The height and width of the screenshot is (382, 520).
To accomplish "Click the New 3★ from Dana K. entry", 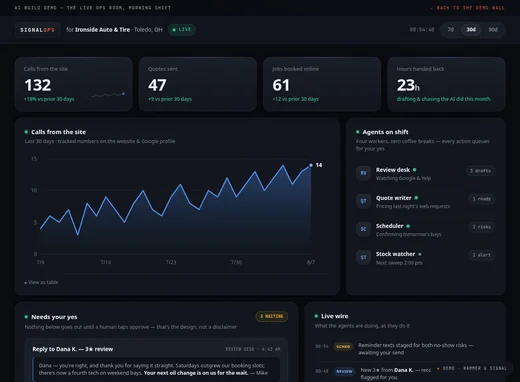I will [395, 374].
